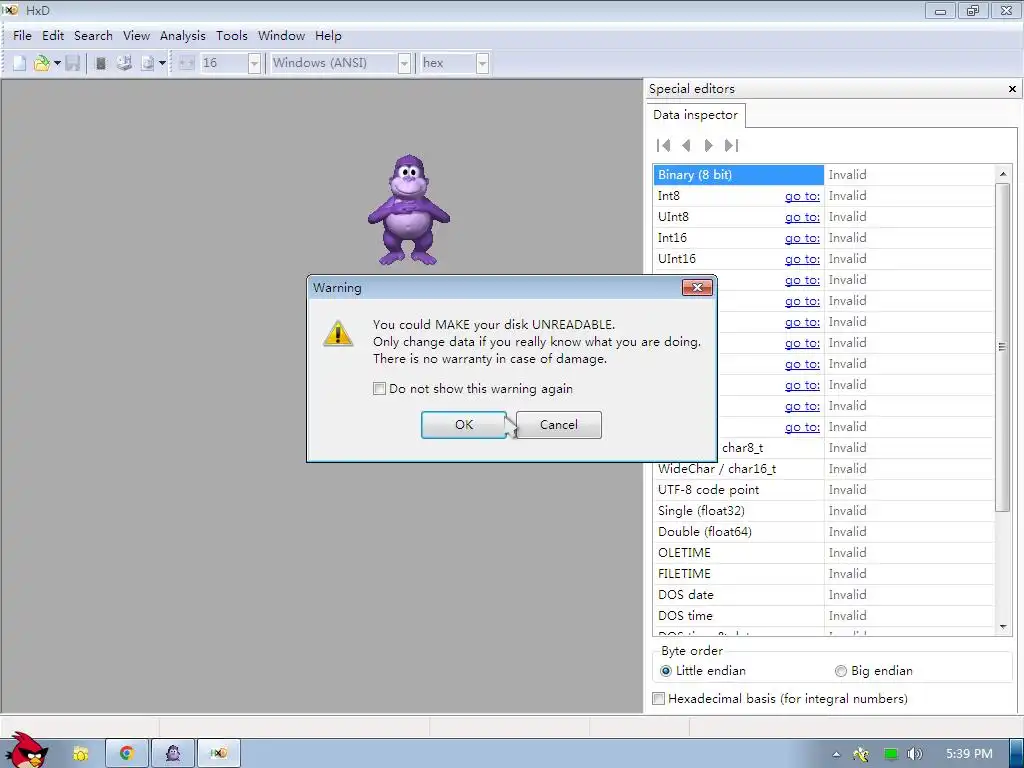The height and width of the screenshot is (768, 1024).
Task: Click the Open file folder icon
Action: coord(42,63)
